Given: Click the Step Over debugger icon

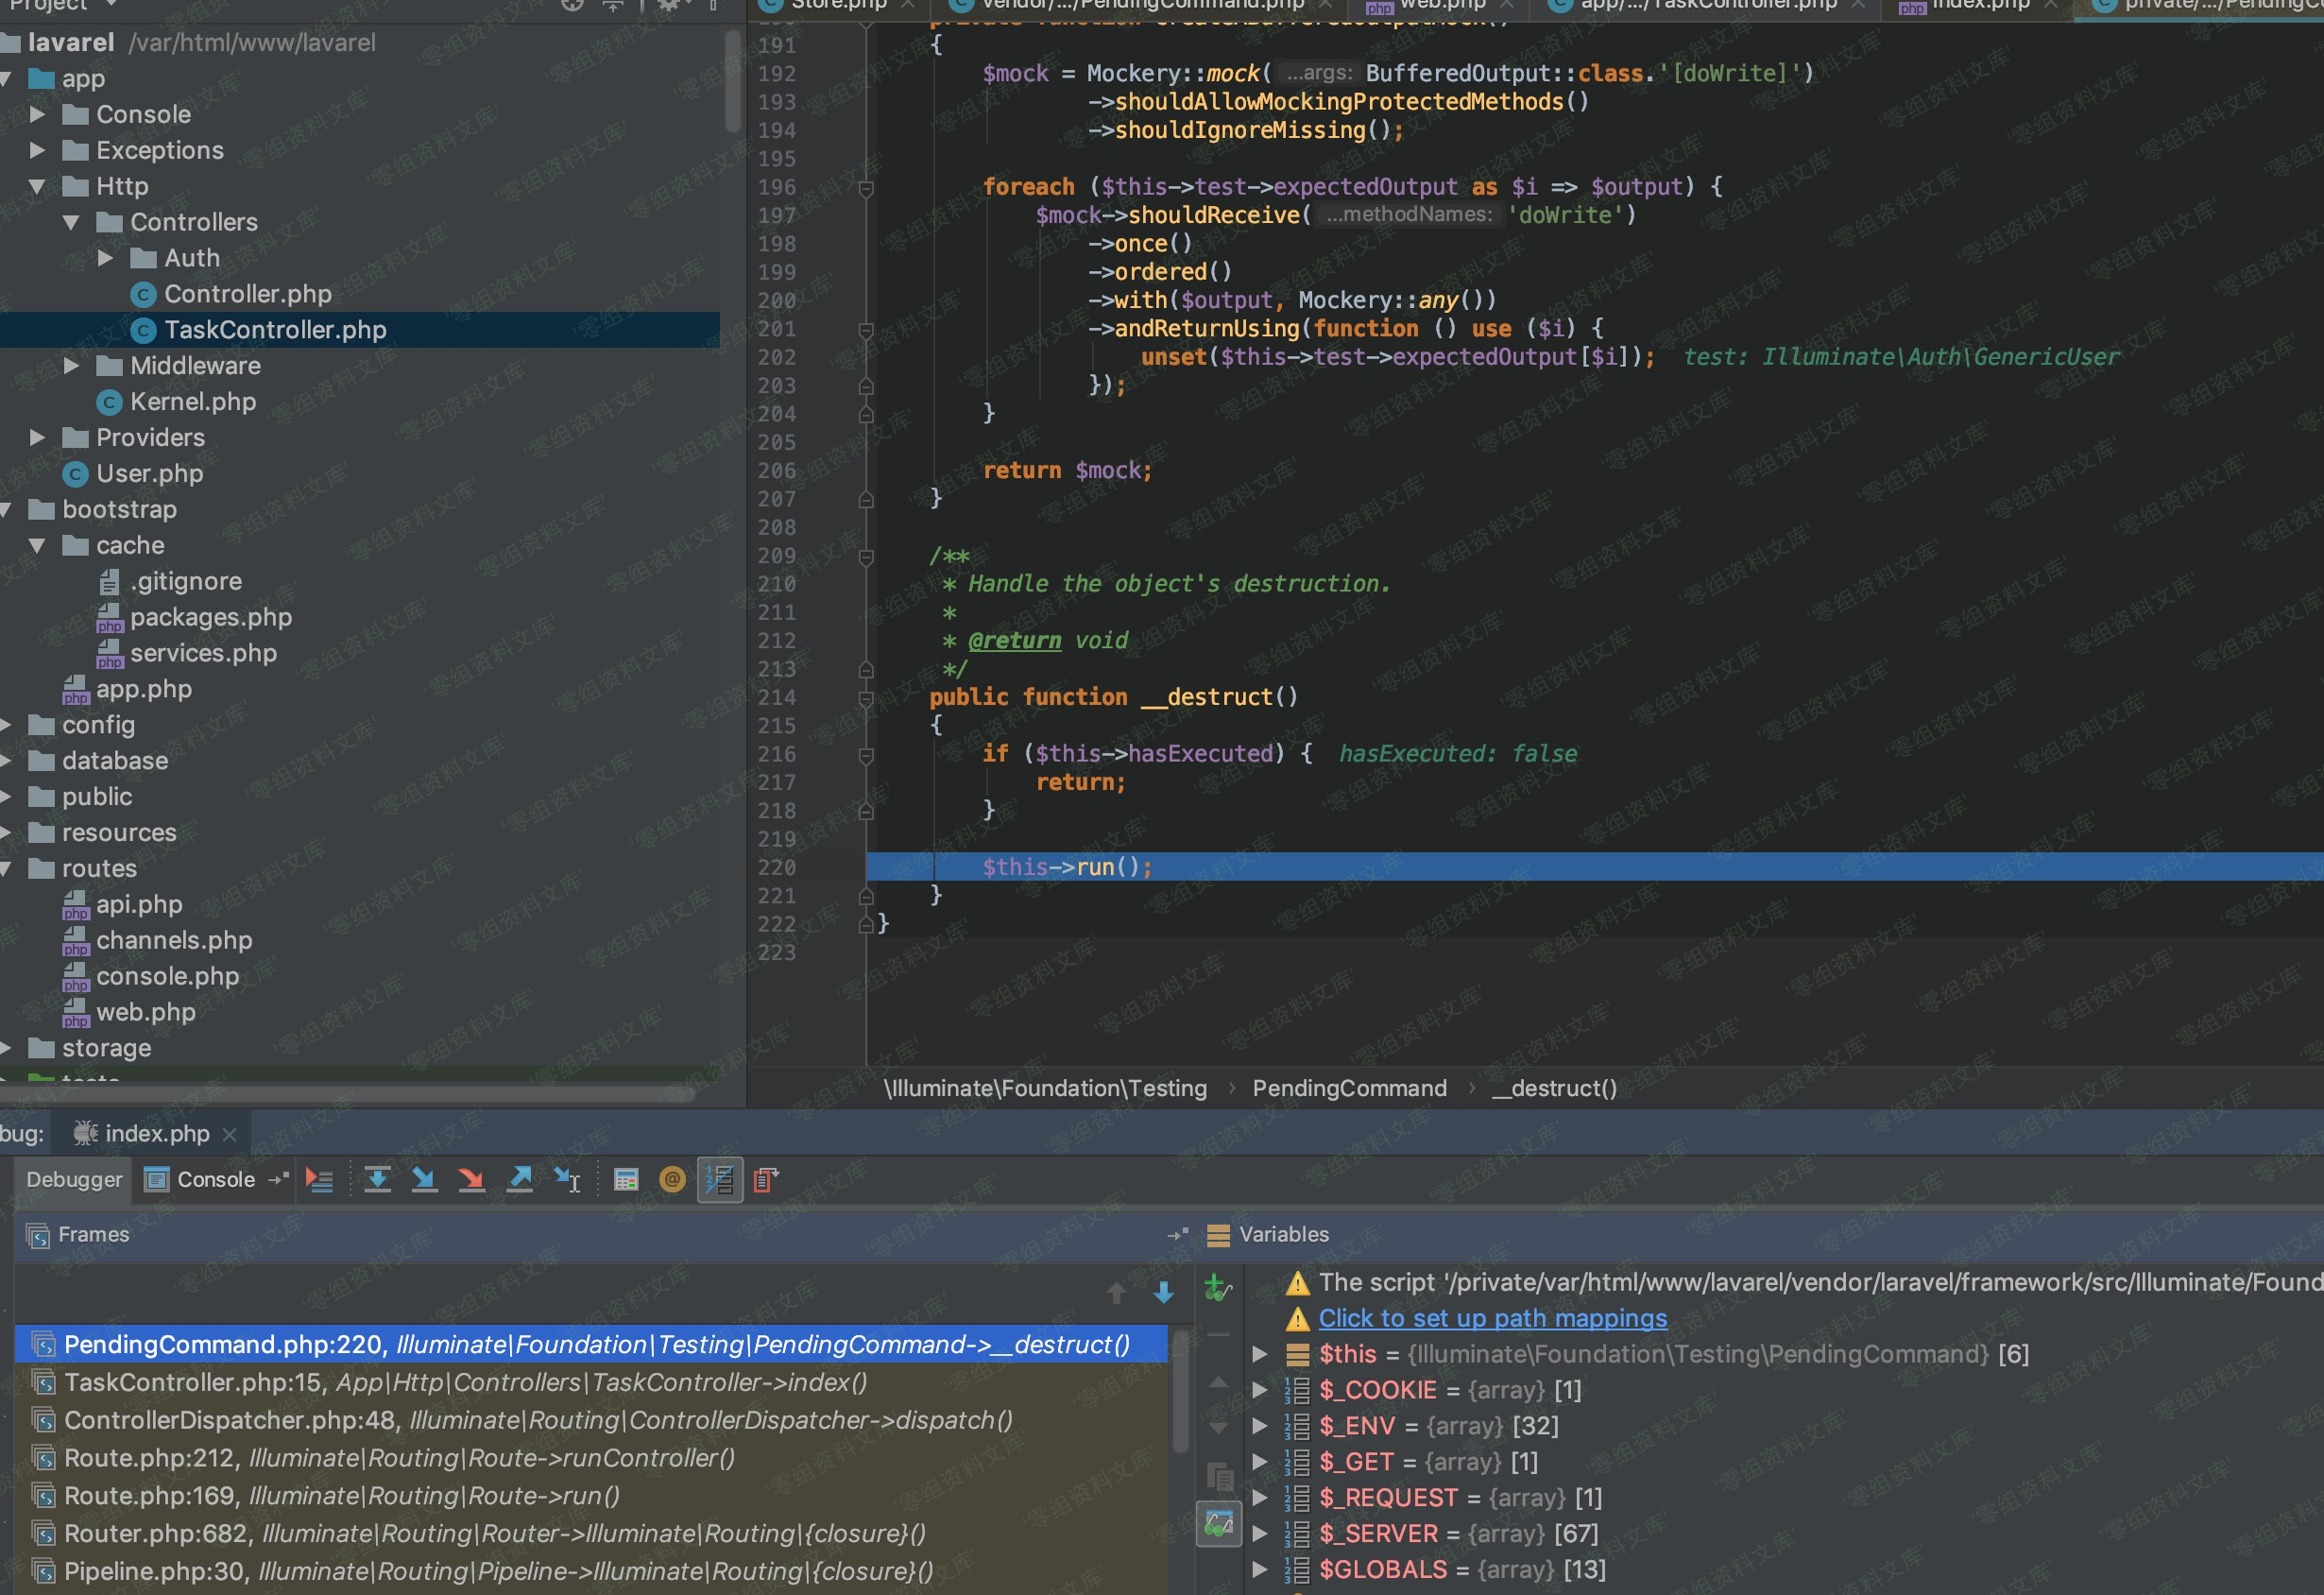Looking at the screenshot, I should pyautogui.click(x=377, y=1180).
